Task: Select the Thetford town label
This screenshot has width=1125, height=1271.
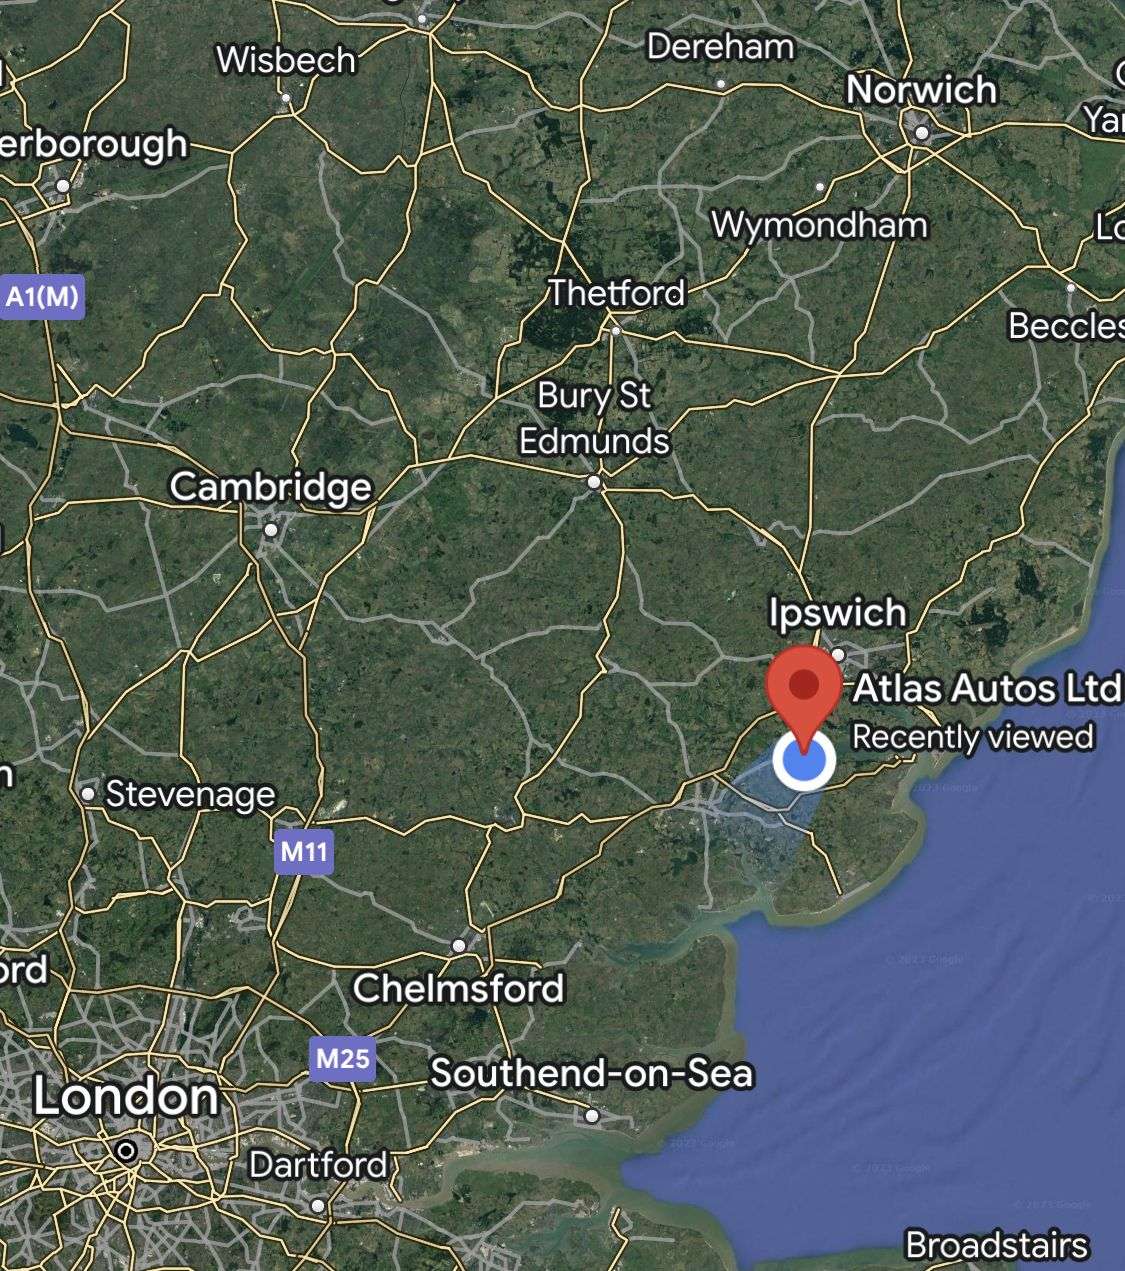Action: tap(616, 293)
